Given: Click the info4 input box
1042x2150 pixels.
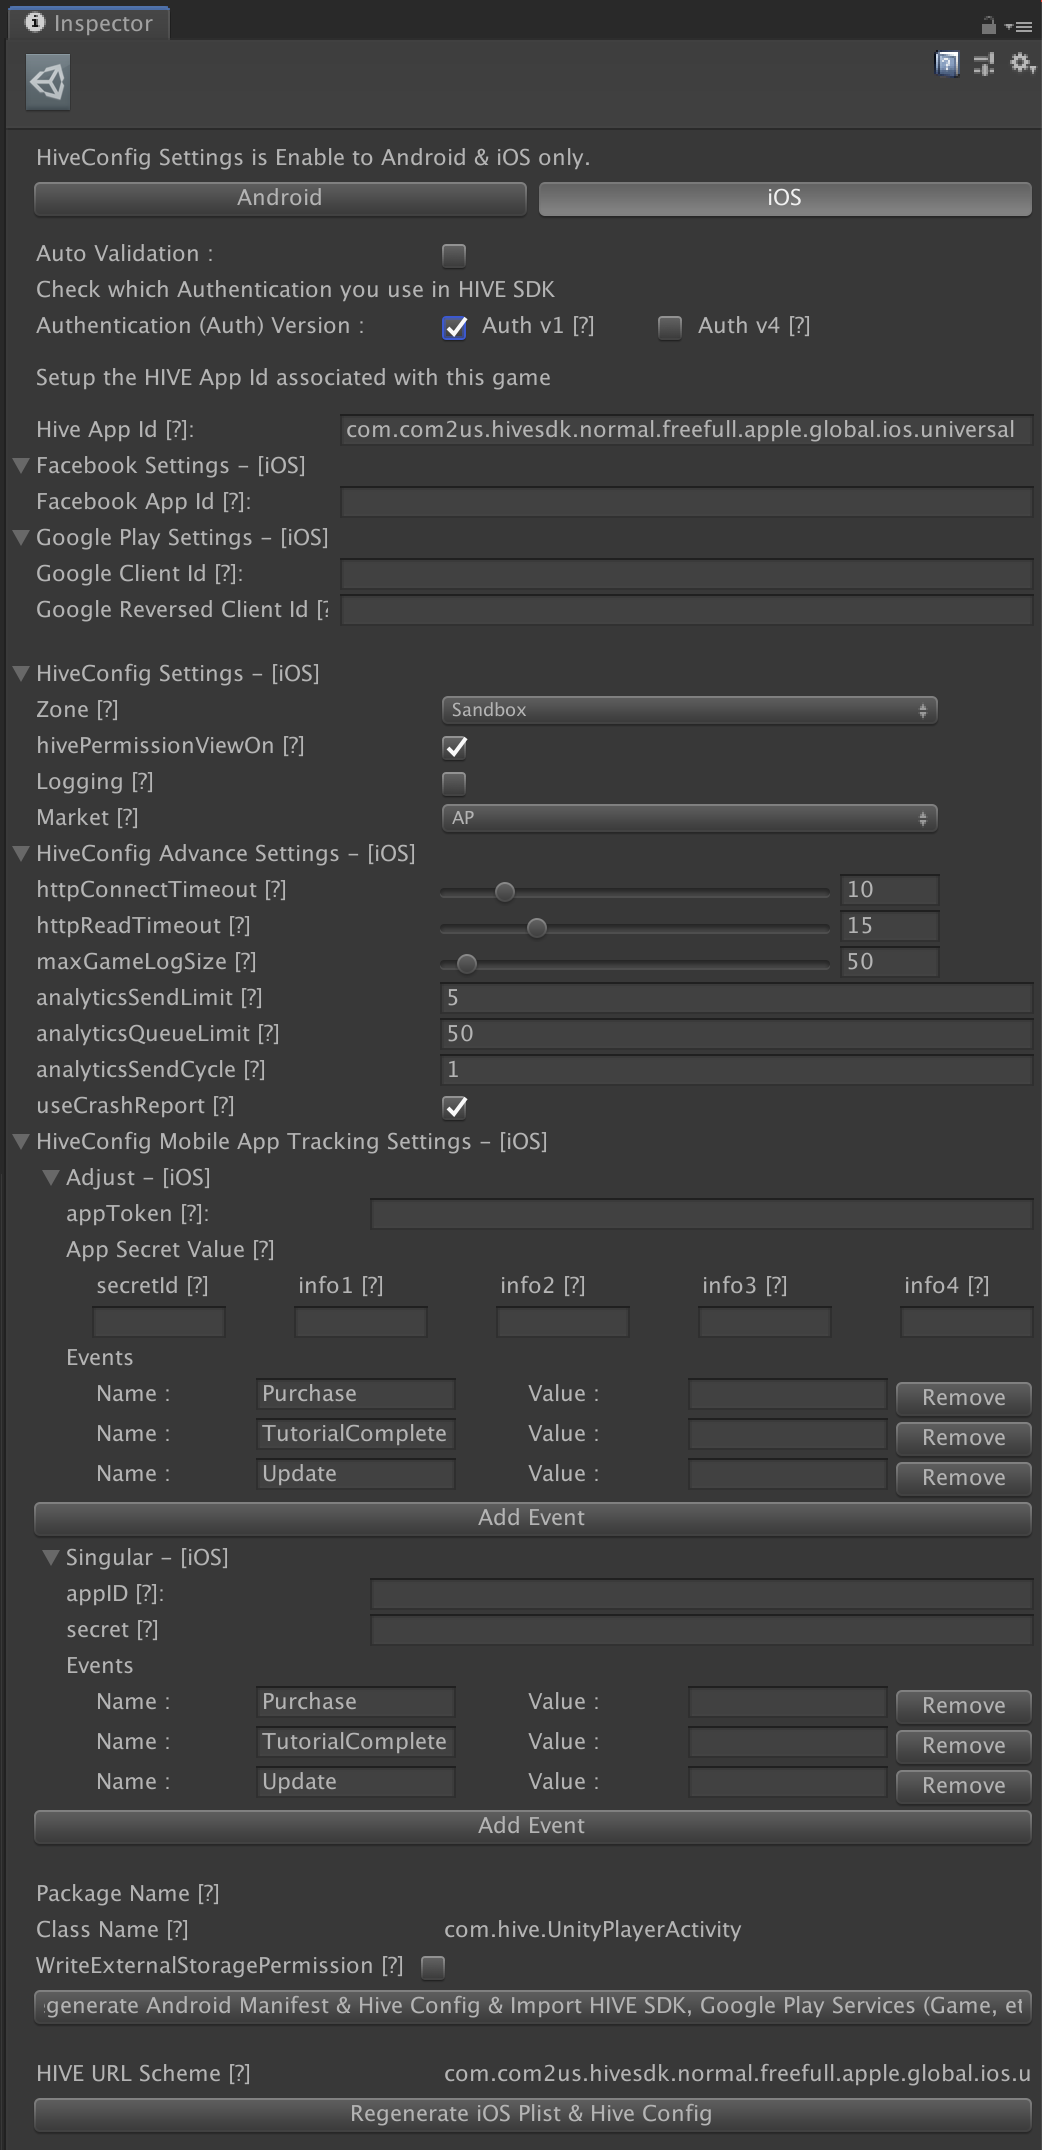Looking at the screenshot, I should pos(966,1322).
